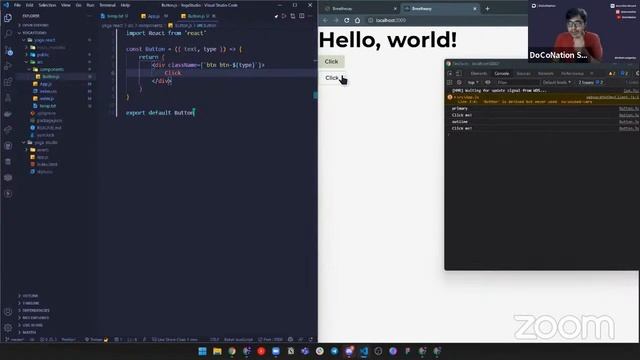This screenshot has width=640, height=360.
Task: Open Button.js source link beside 'outline' log
Action: (x=629, y=122)
